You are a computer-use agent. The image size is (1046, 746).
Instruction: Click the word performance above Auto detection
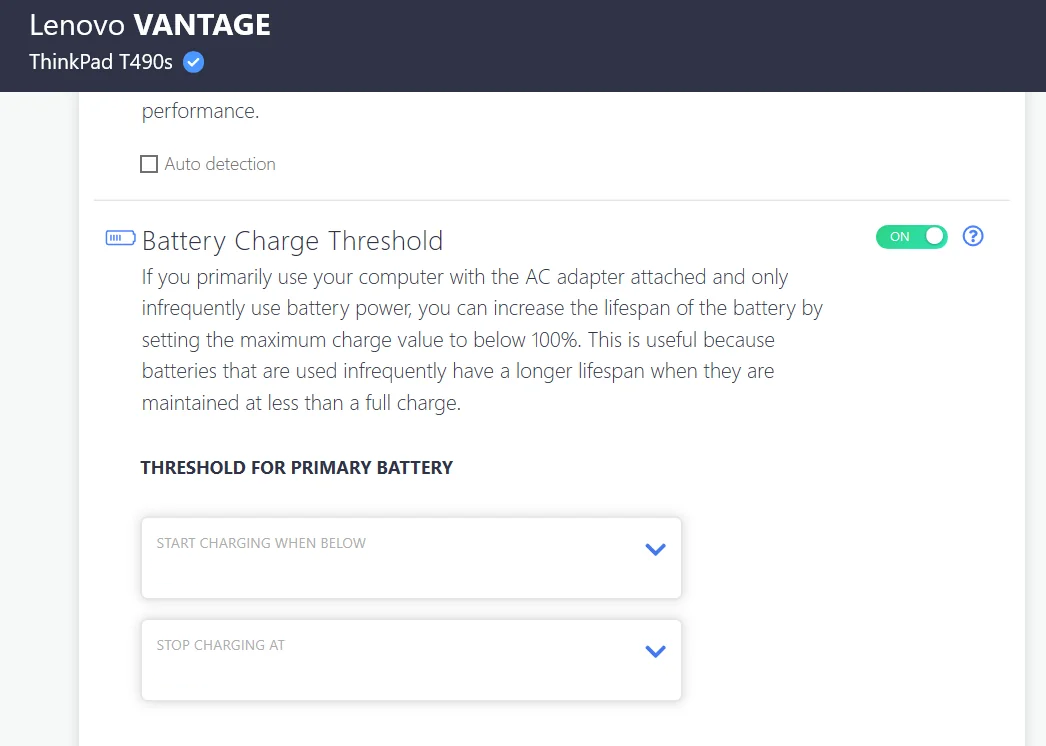(x=200, y=111)
